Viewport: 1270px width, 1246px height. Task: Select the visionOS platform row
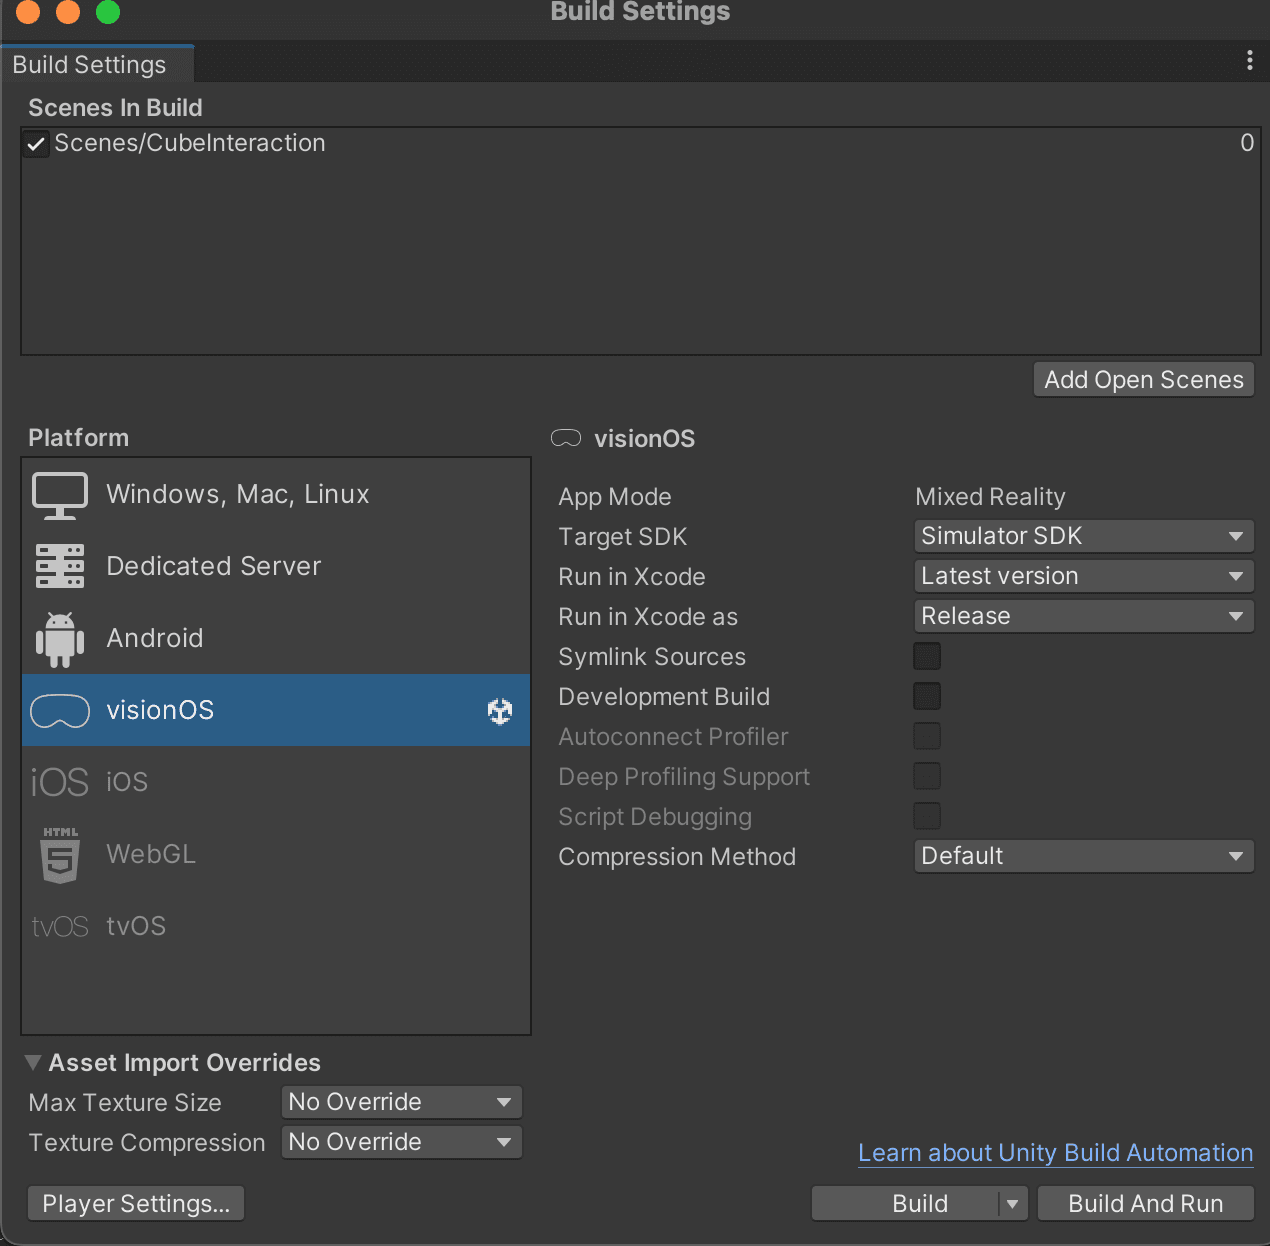276,710
